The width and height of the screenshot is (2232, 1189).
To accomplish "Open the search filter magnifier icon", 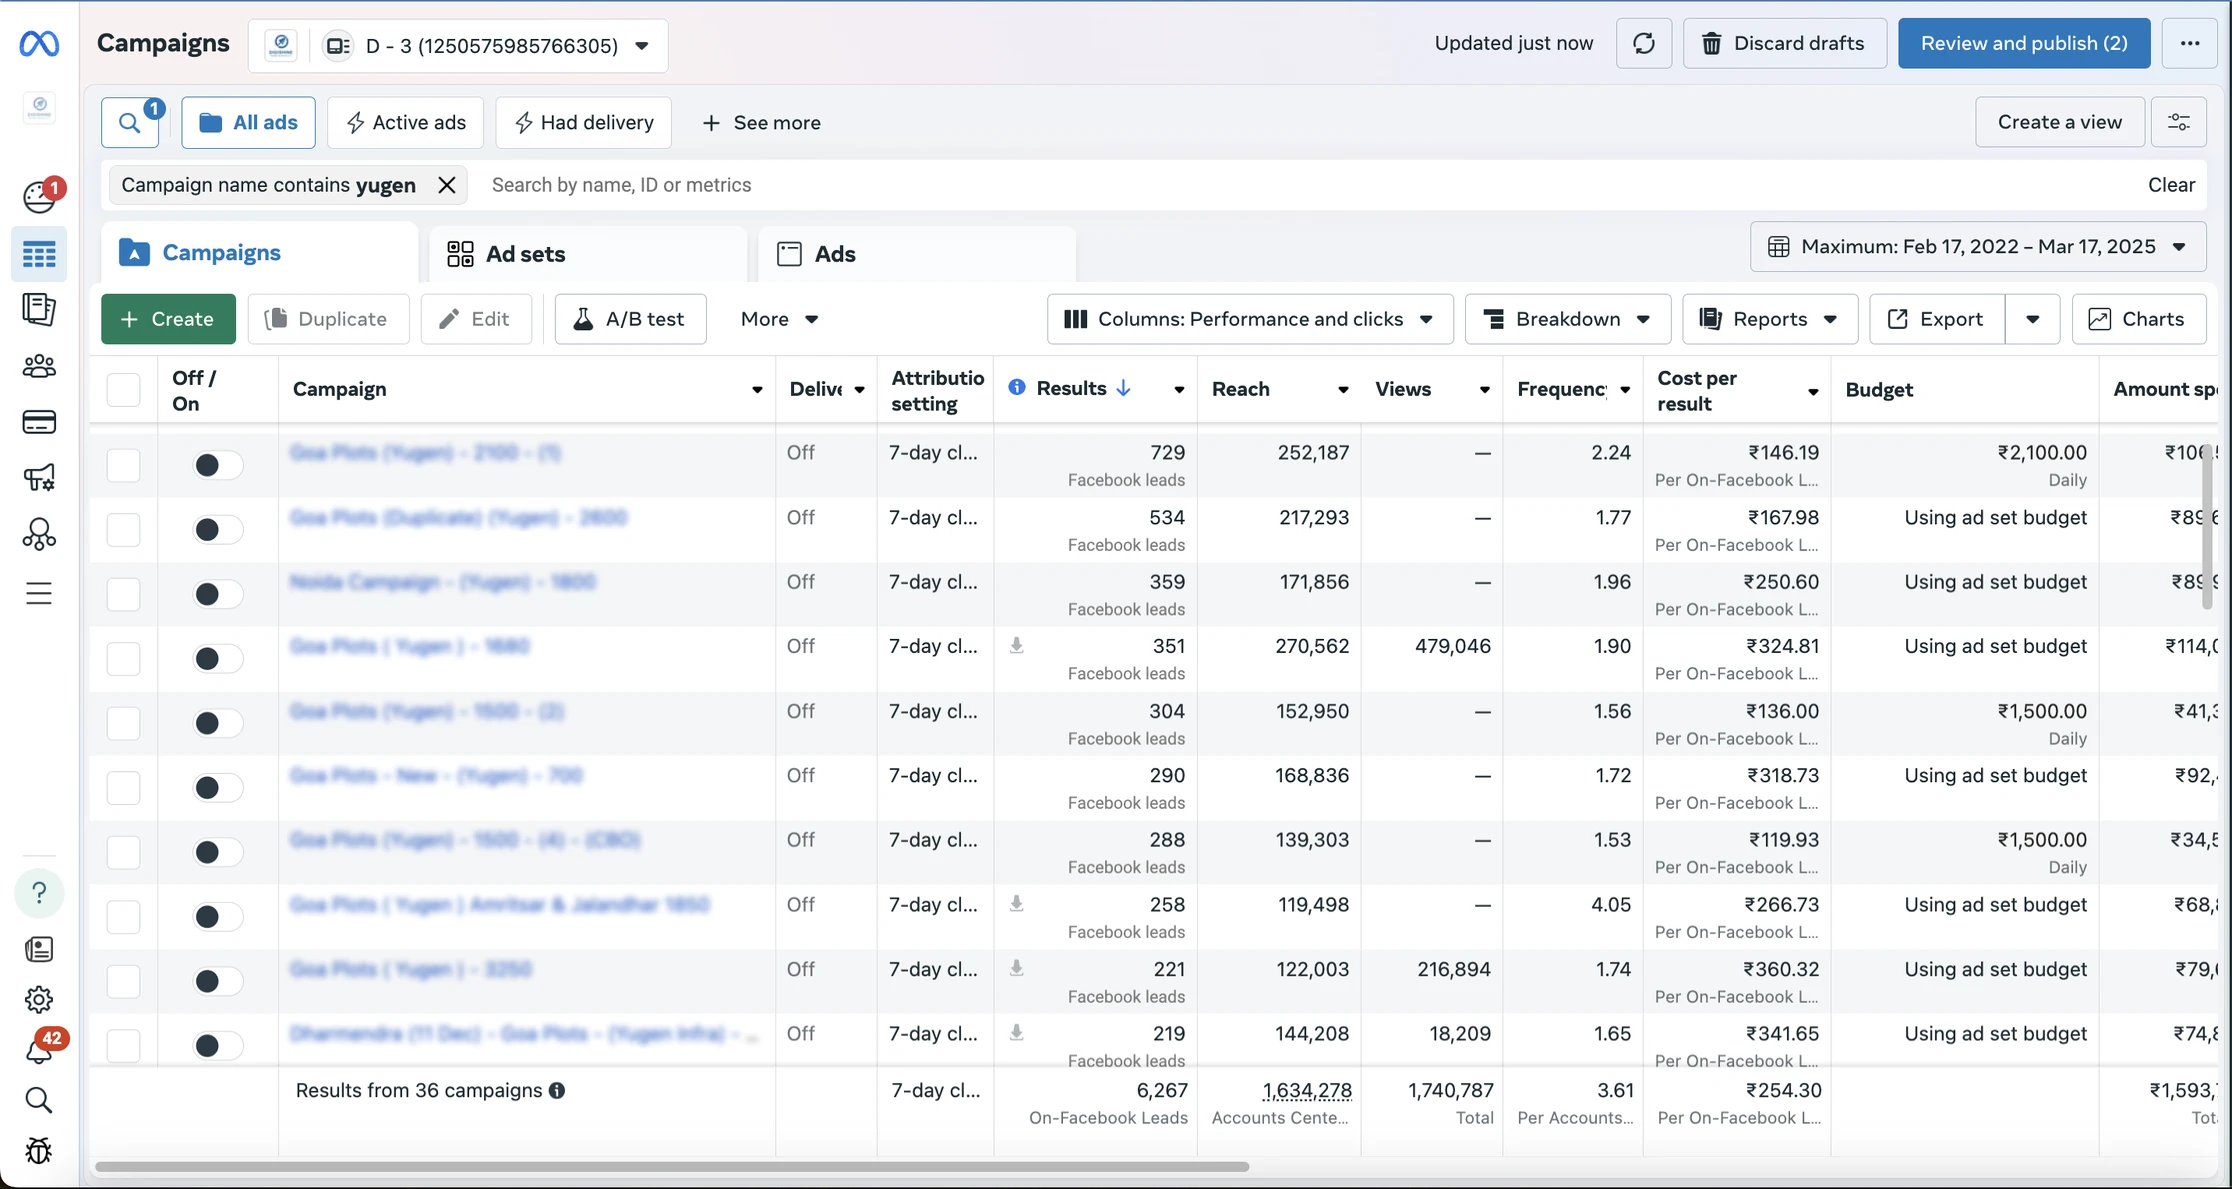I will coord(130,123).
